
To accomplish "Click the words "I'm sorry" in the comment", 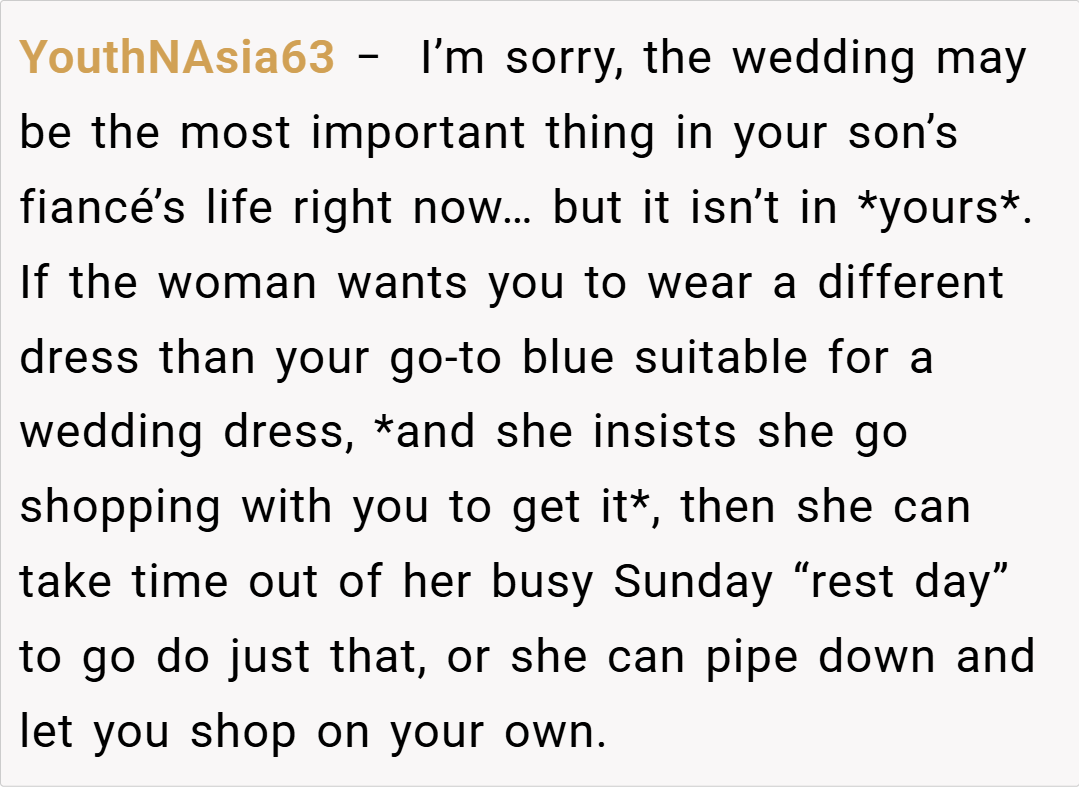I will [523, 58].
